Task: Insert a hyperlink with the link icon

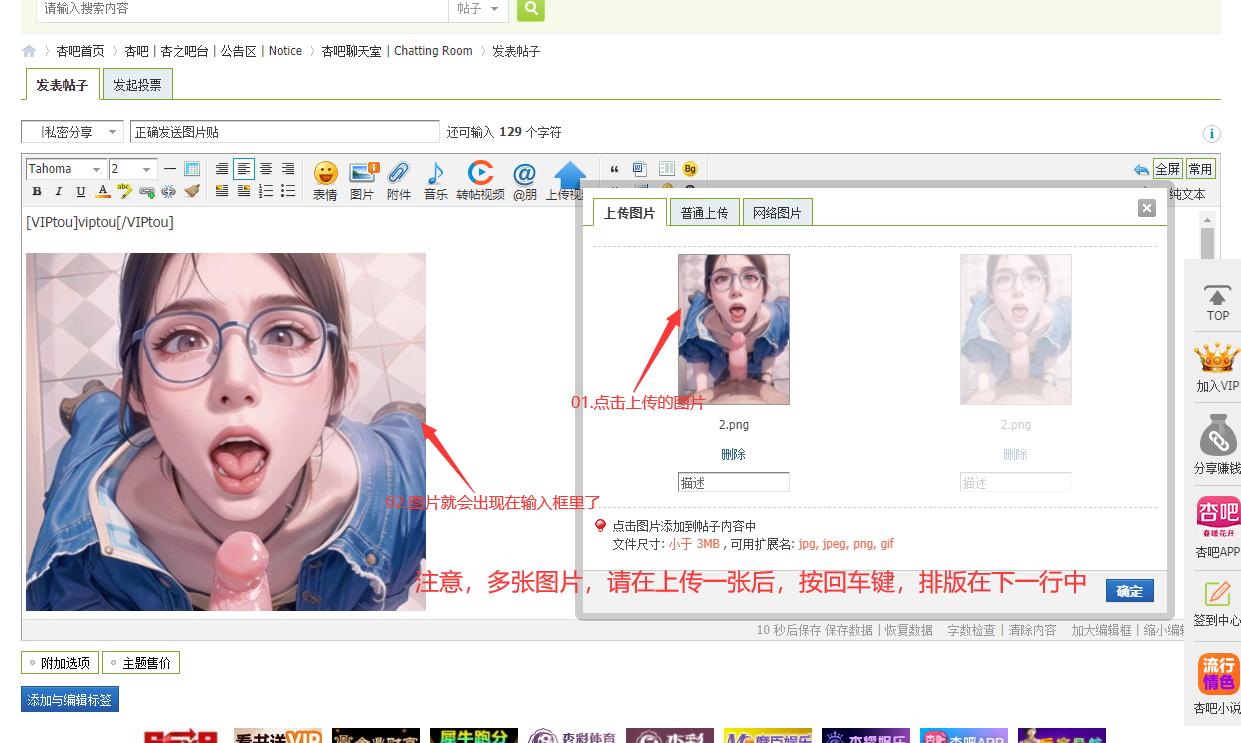Action: tap(147, 191)
